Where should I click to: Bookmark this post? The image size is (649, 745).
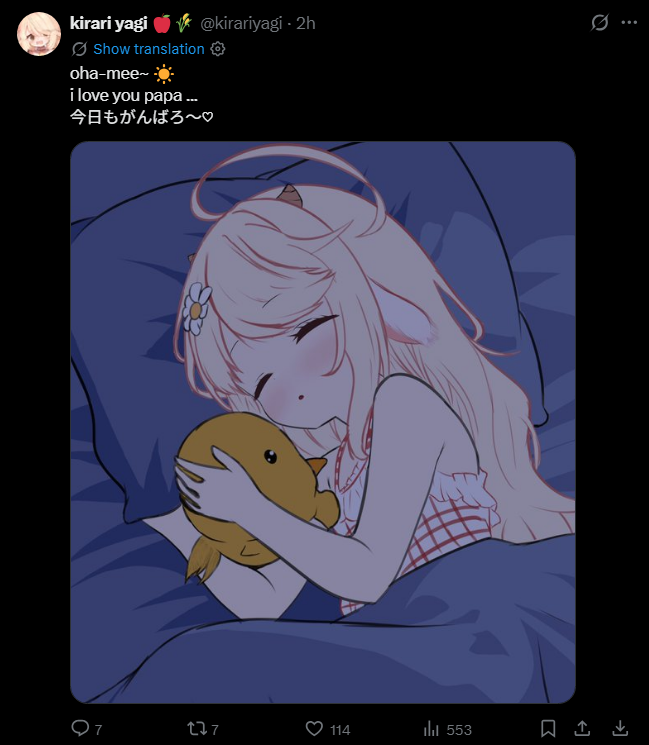click(548, 728)
